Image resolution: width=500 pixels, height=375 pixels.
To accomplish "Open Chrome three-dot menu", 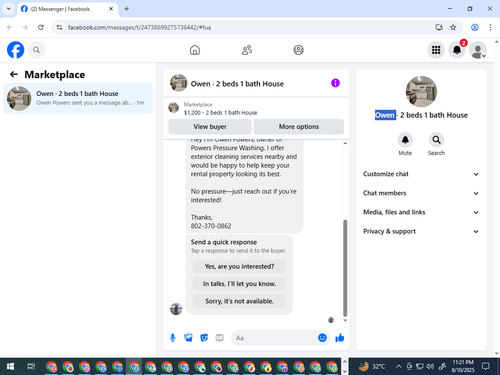I will (x=490, y=27).
